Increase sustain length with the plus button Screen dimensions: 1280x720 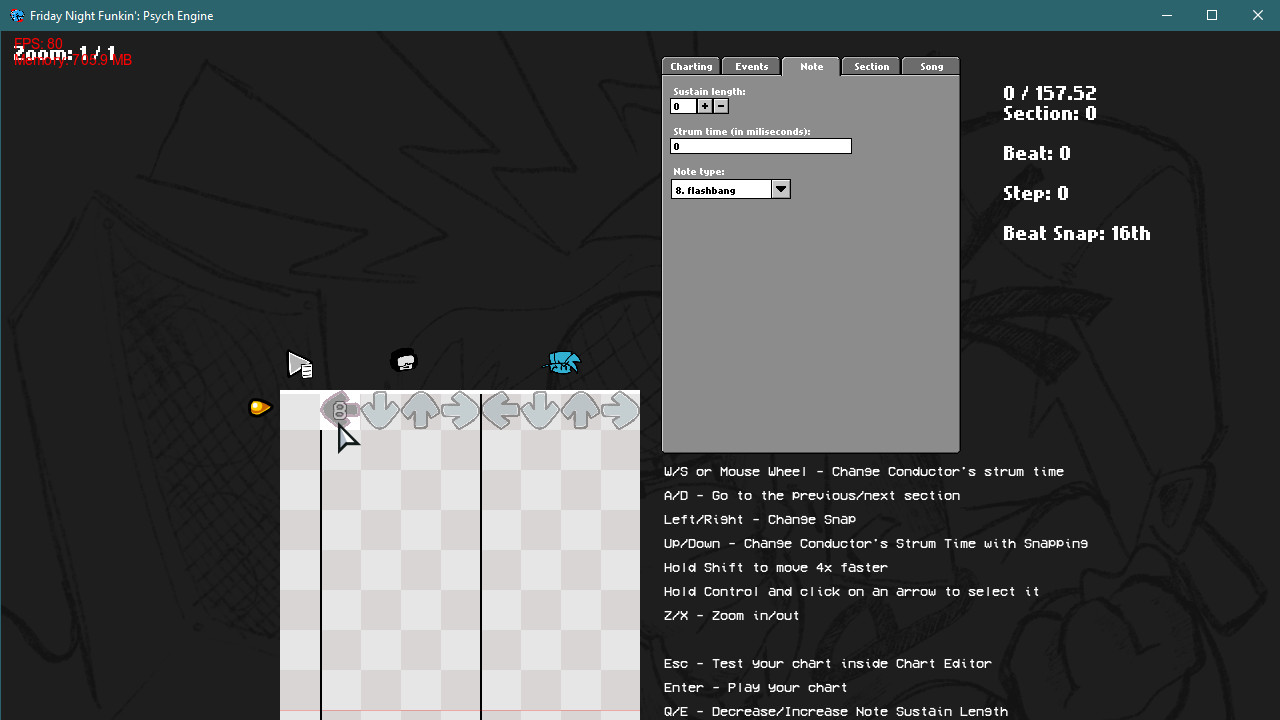pos(704,106)
